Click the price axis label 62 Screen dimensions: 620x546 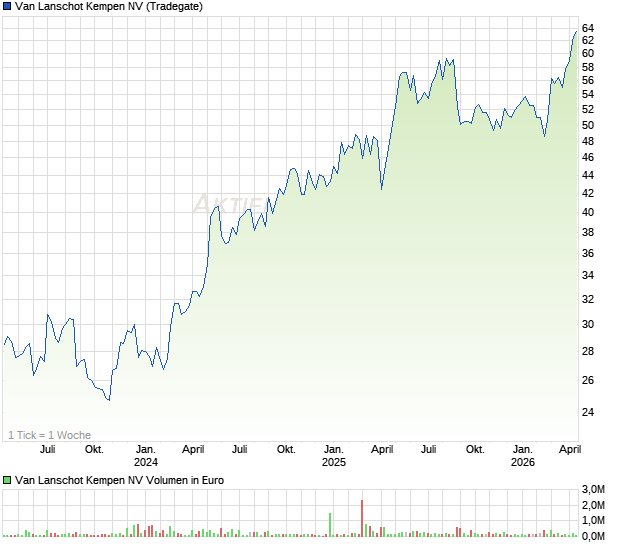(x=588, y=40)
